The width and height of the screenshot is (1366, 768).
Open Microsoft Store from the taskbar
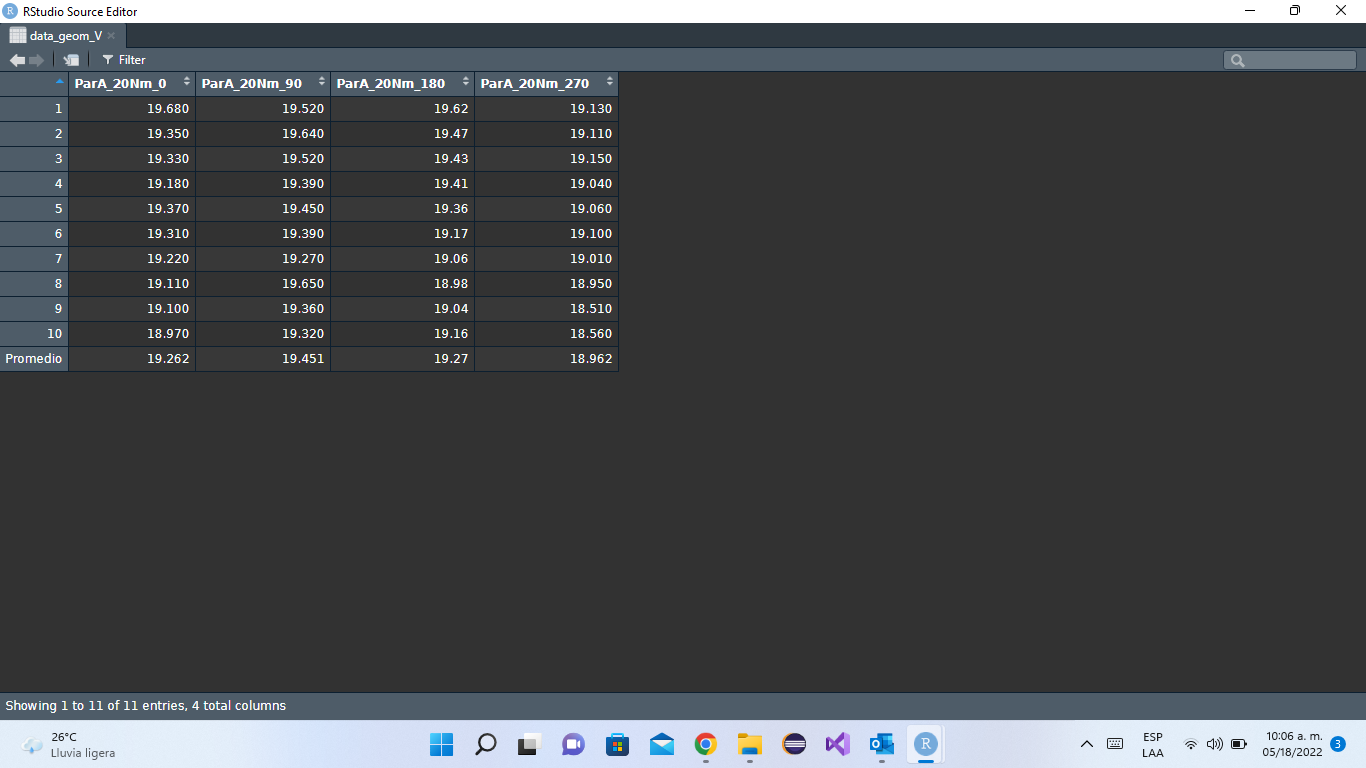coord(617,744)
